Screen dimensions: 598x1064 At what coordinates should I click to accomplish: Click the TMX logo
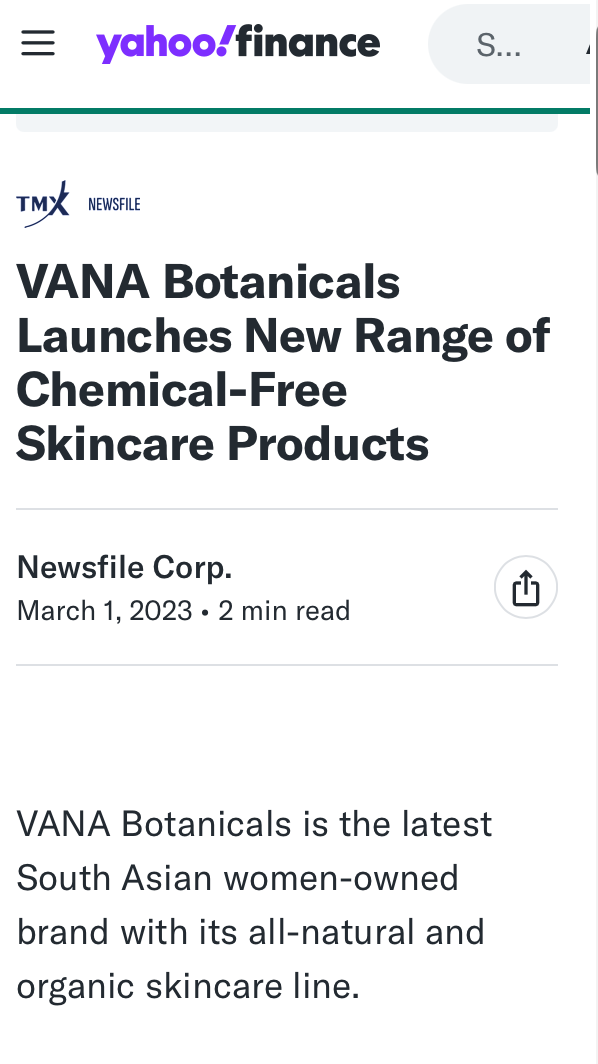(x=43, y=204)
